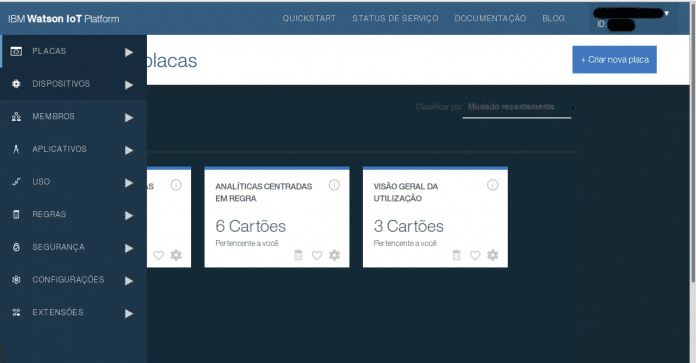
Task: Select Configurações in the sidebar
Action: (x=73, y=280)
